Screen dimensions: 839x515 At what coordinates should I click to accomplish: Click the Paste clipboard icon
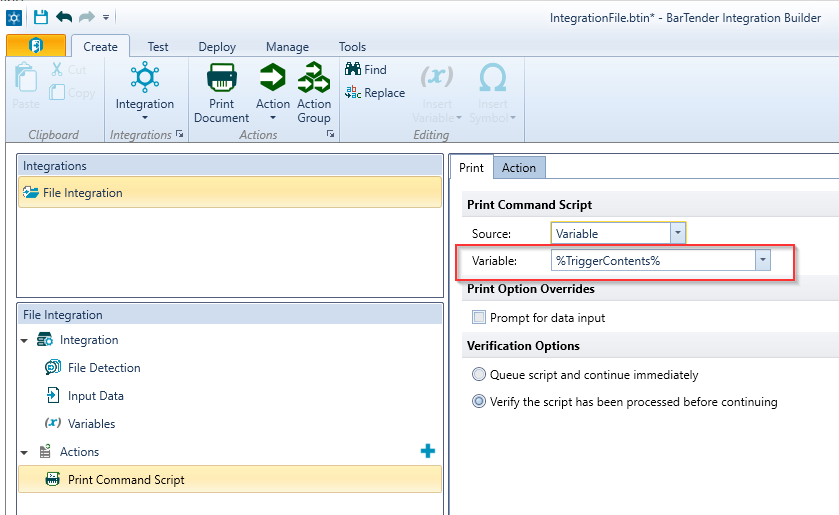26,78
